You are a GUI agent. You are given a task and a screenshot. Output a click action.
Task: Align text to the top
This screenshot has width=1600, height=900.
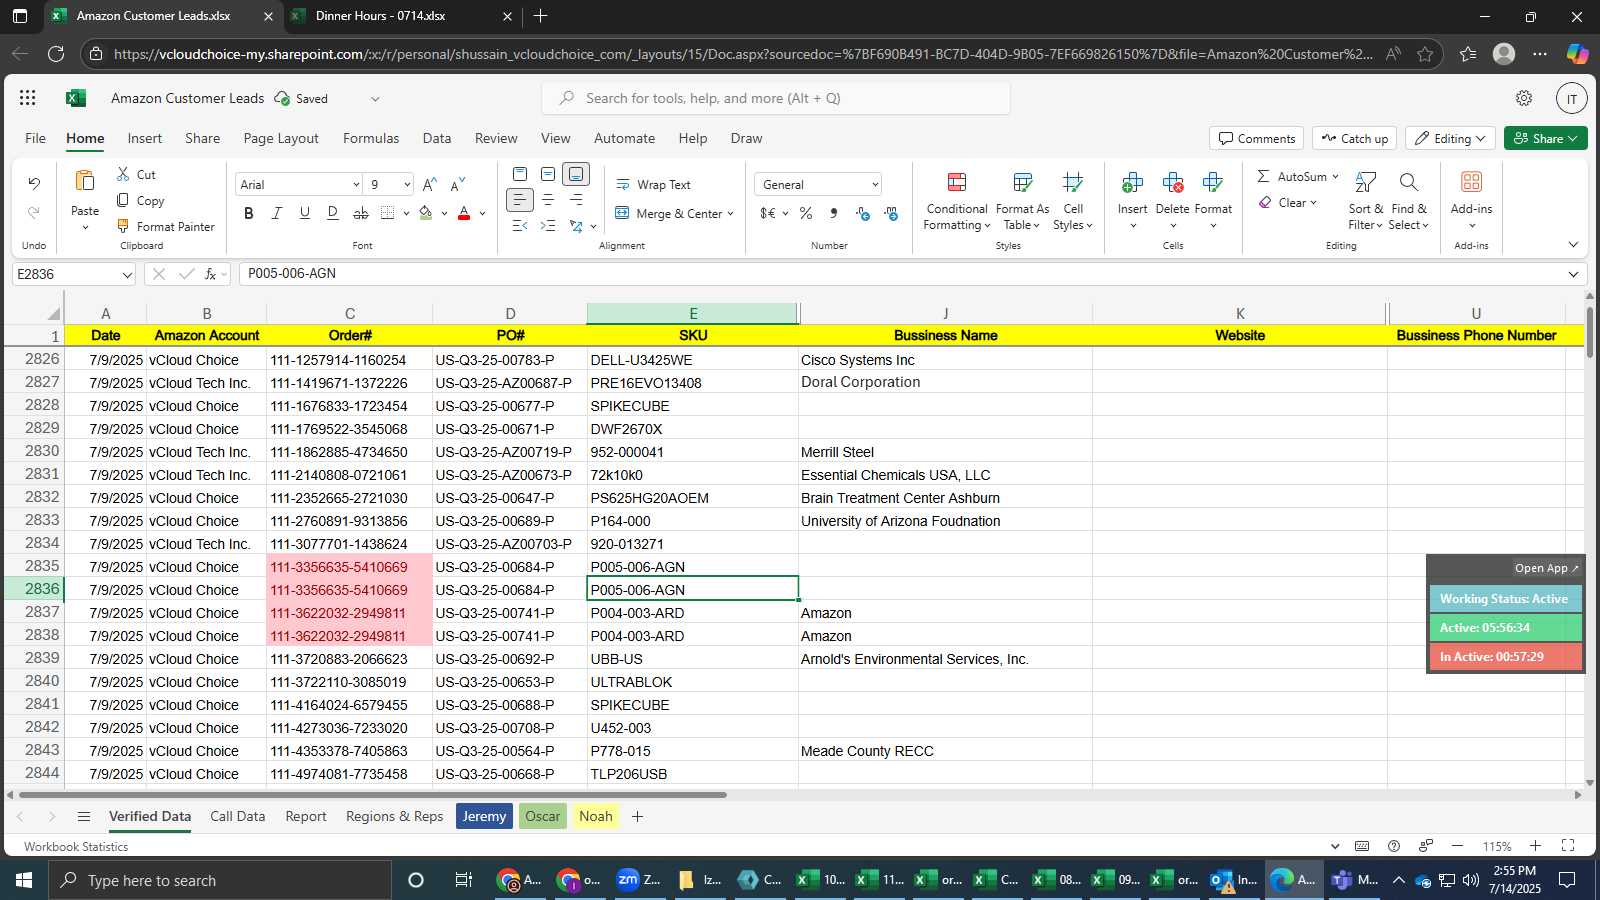[520, 174]
